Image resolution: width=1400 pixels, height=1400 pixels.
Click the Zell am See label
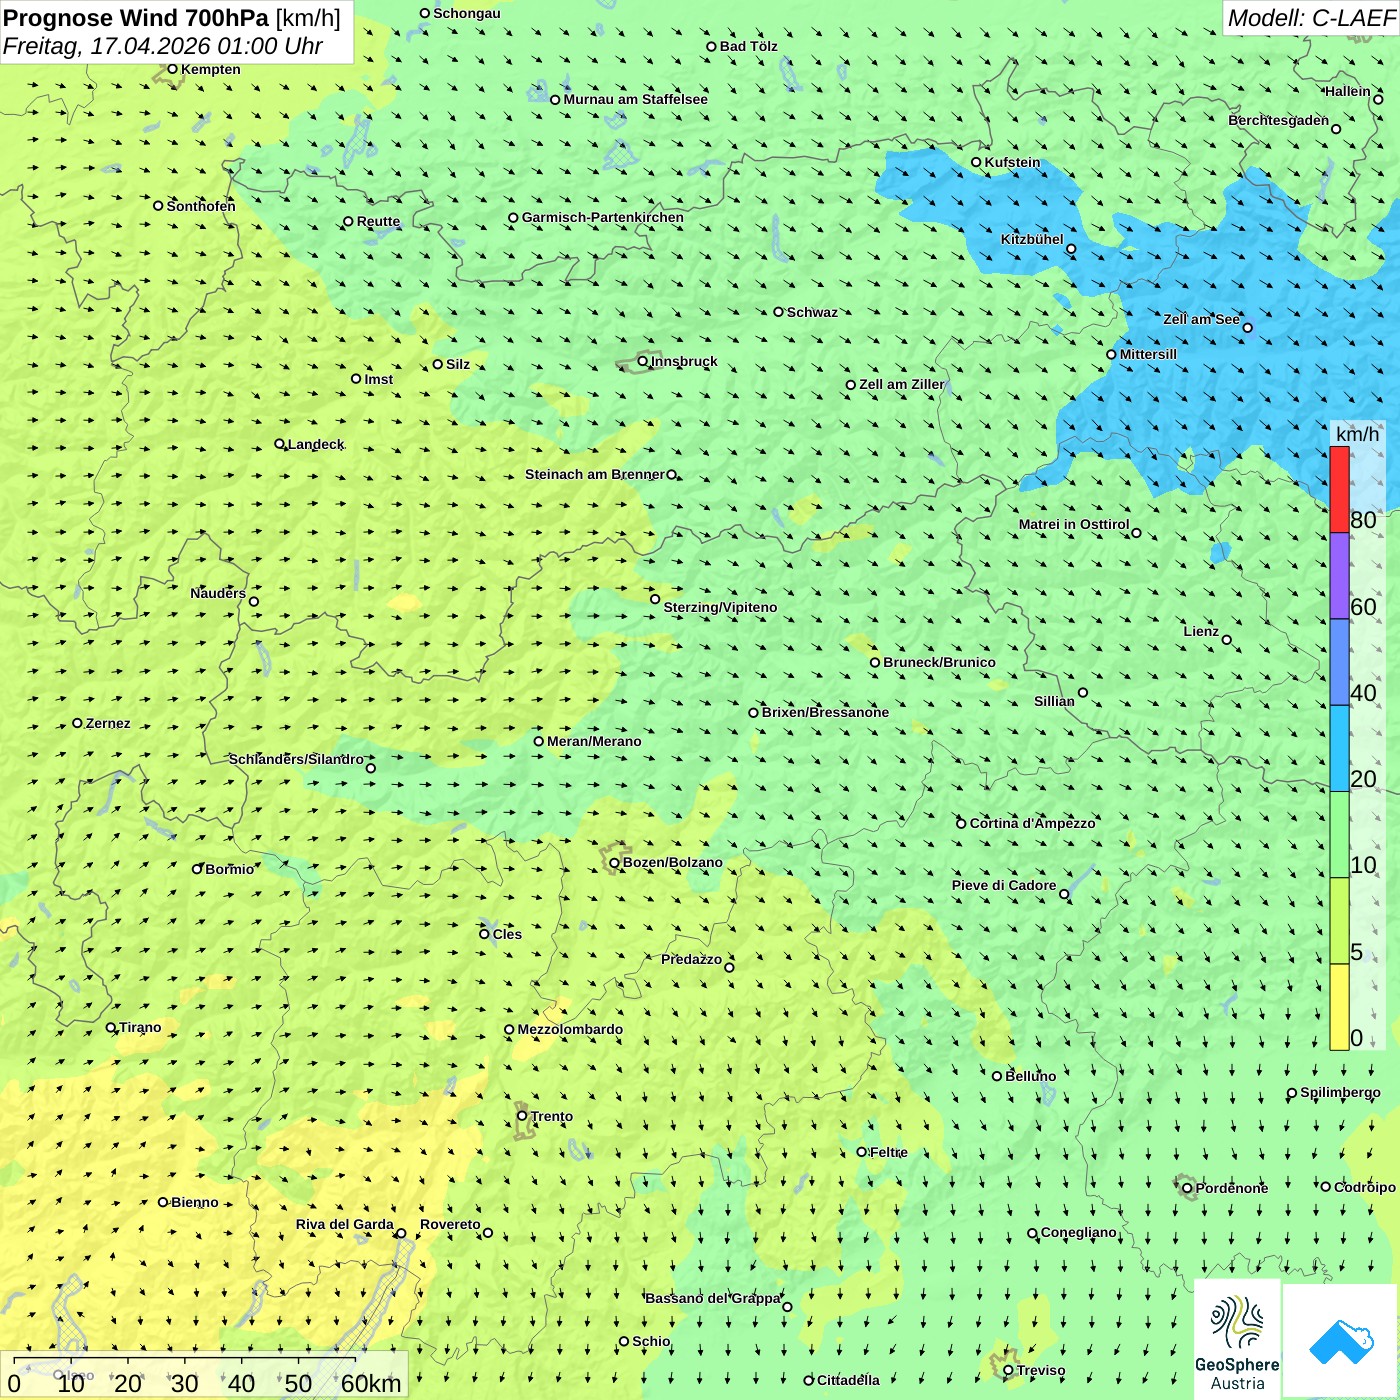(x=1201, y=319)
